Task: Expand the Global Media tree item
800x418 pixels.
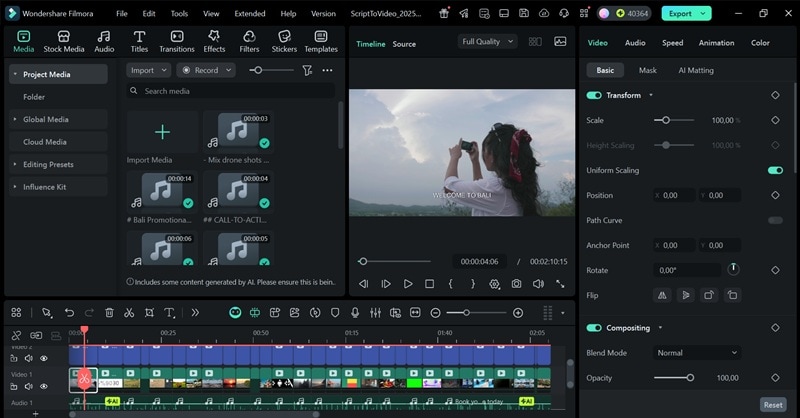Action: click(x=15, y=119)
